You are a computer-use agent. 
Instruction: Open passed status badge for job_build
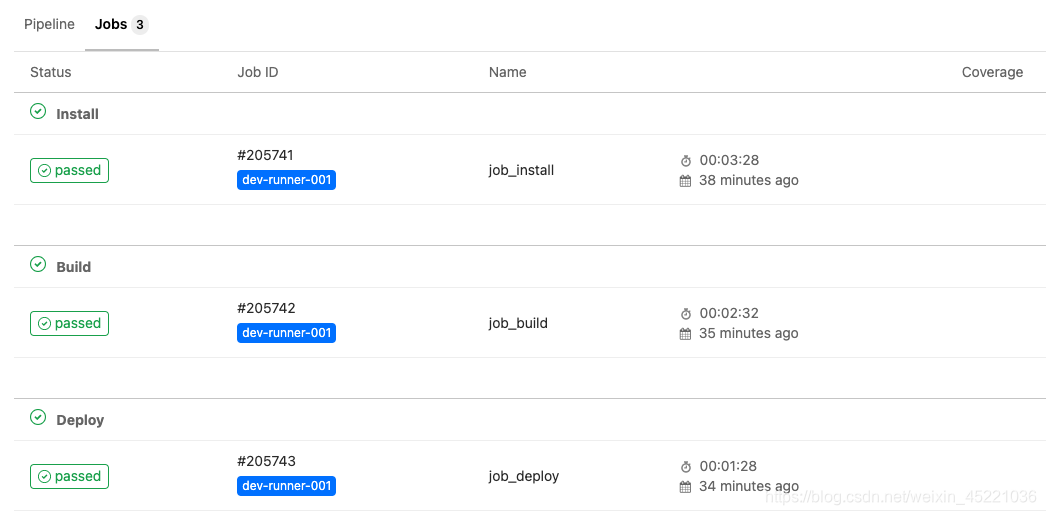click(x=69, y=324)
